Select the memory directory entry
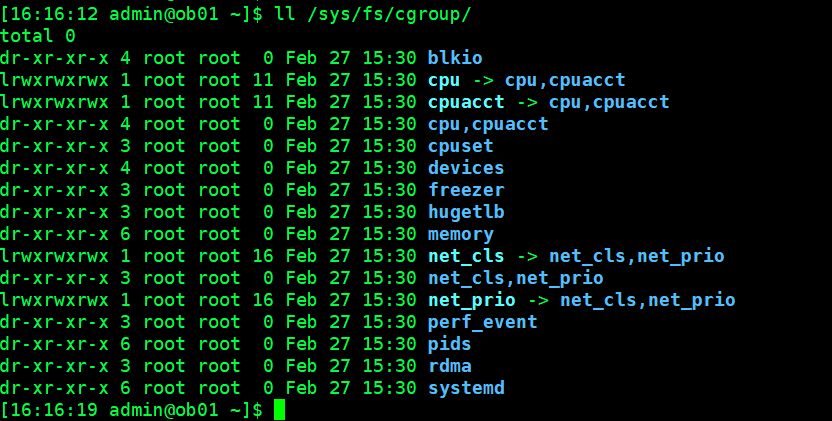 (461, 234)
